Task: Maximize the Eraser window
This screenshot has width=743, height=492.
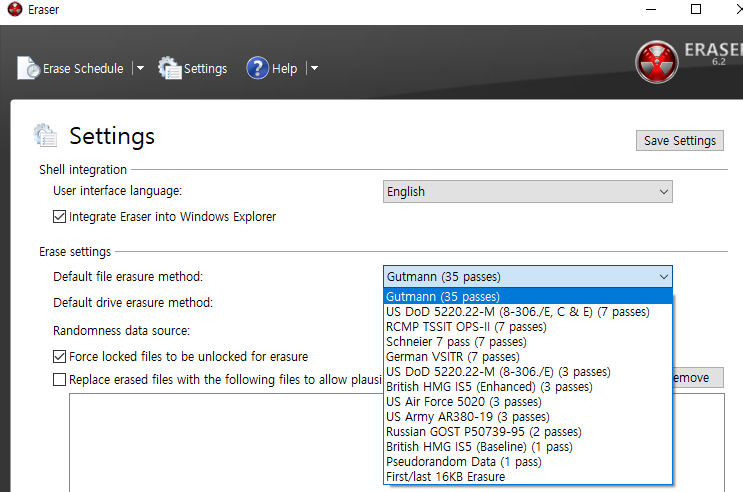Action: pos(696,9)
